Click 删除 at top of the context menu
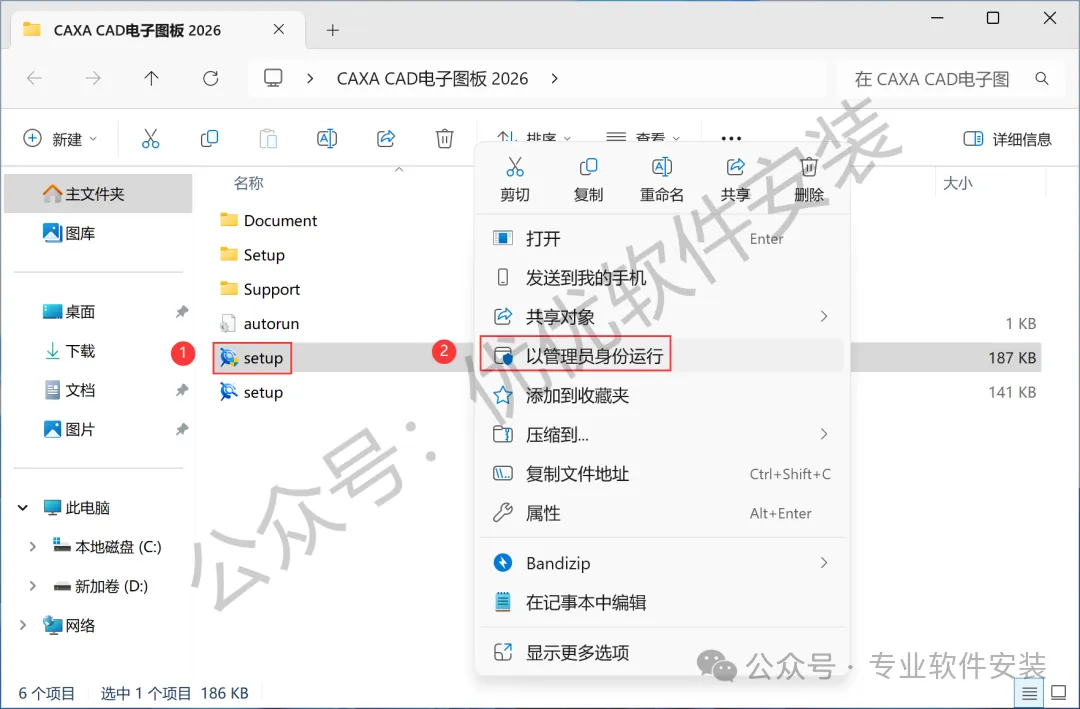The height and width of the screenshot is (709, 1080). (809, 180)
